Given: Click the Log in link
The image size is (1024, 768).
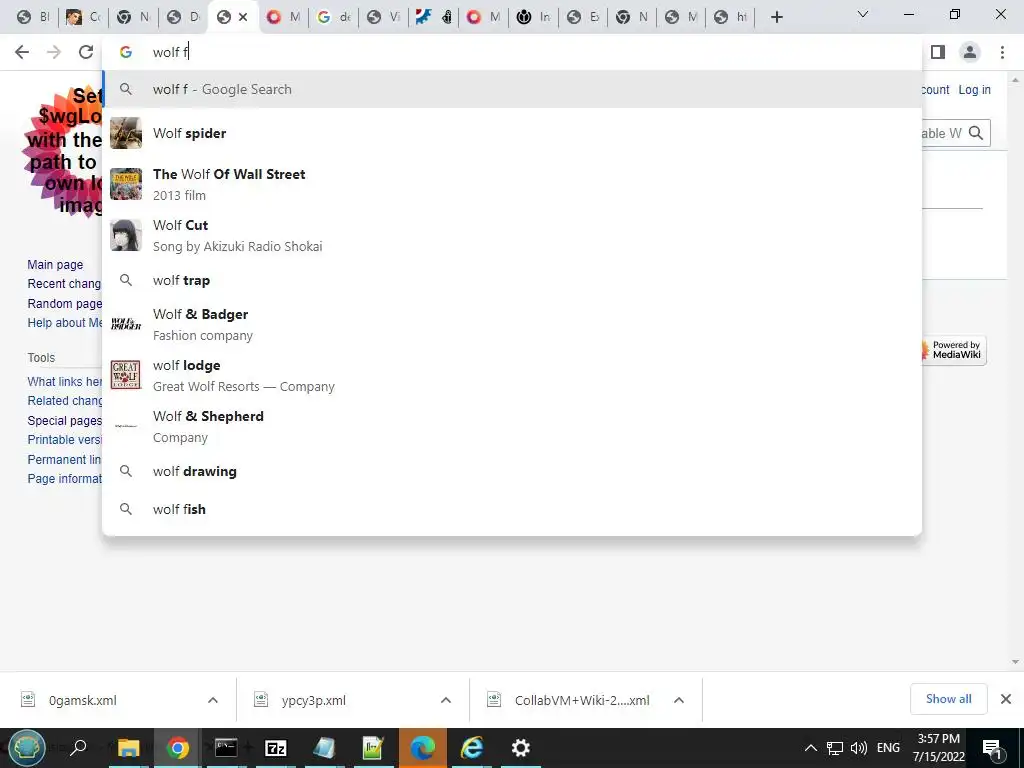Looking at the screenshot, I should 974,89.
